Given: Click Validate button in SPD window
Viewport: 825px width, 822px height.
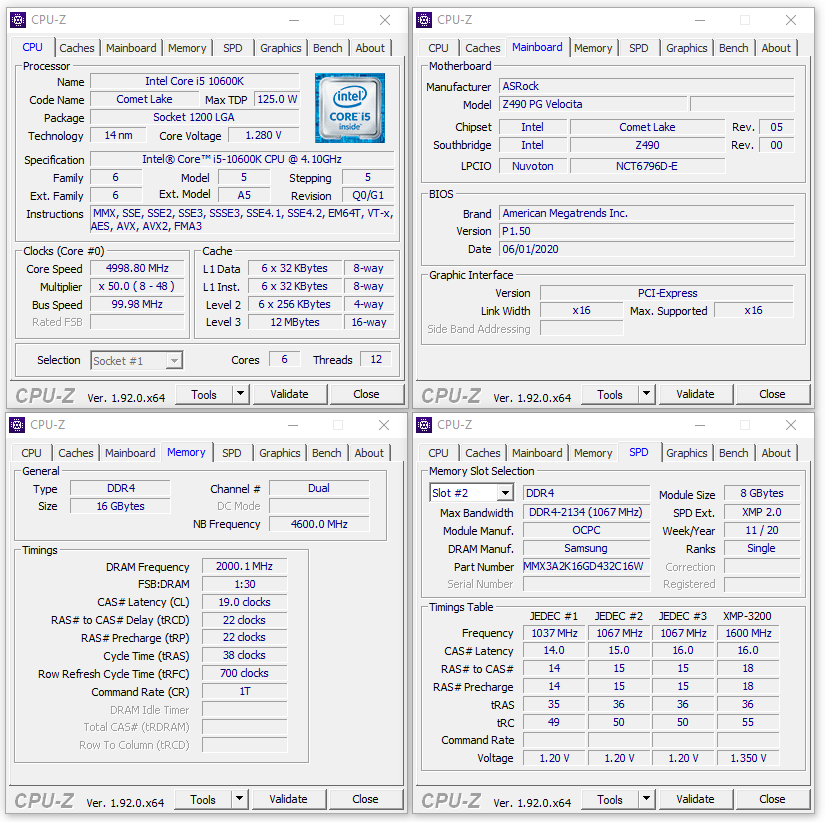Looking at the screenshot, I should click(696, 799).
